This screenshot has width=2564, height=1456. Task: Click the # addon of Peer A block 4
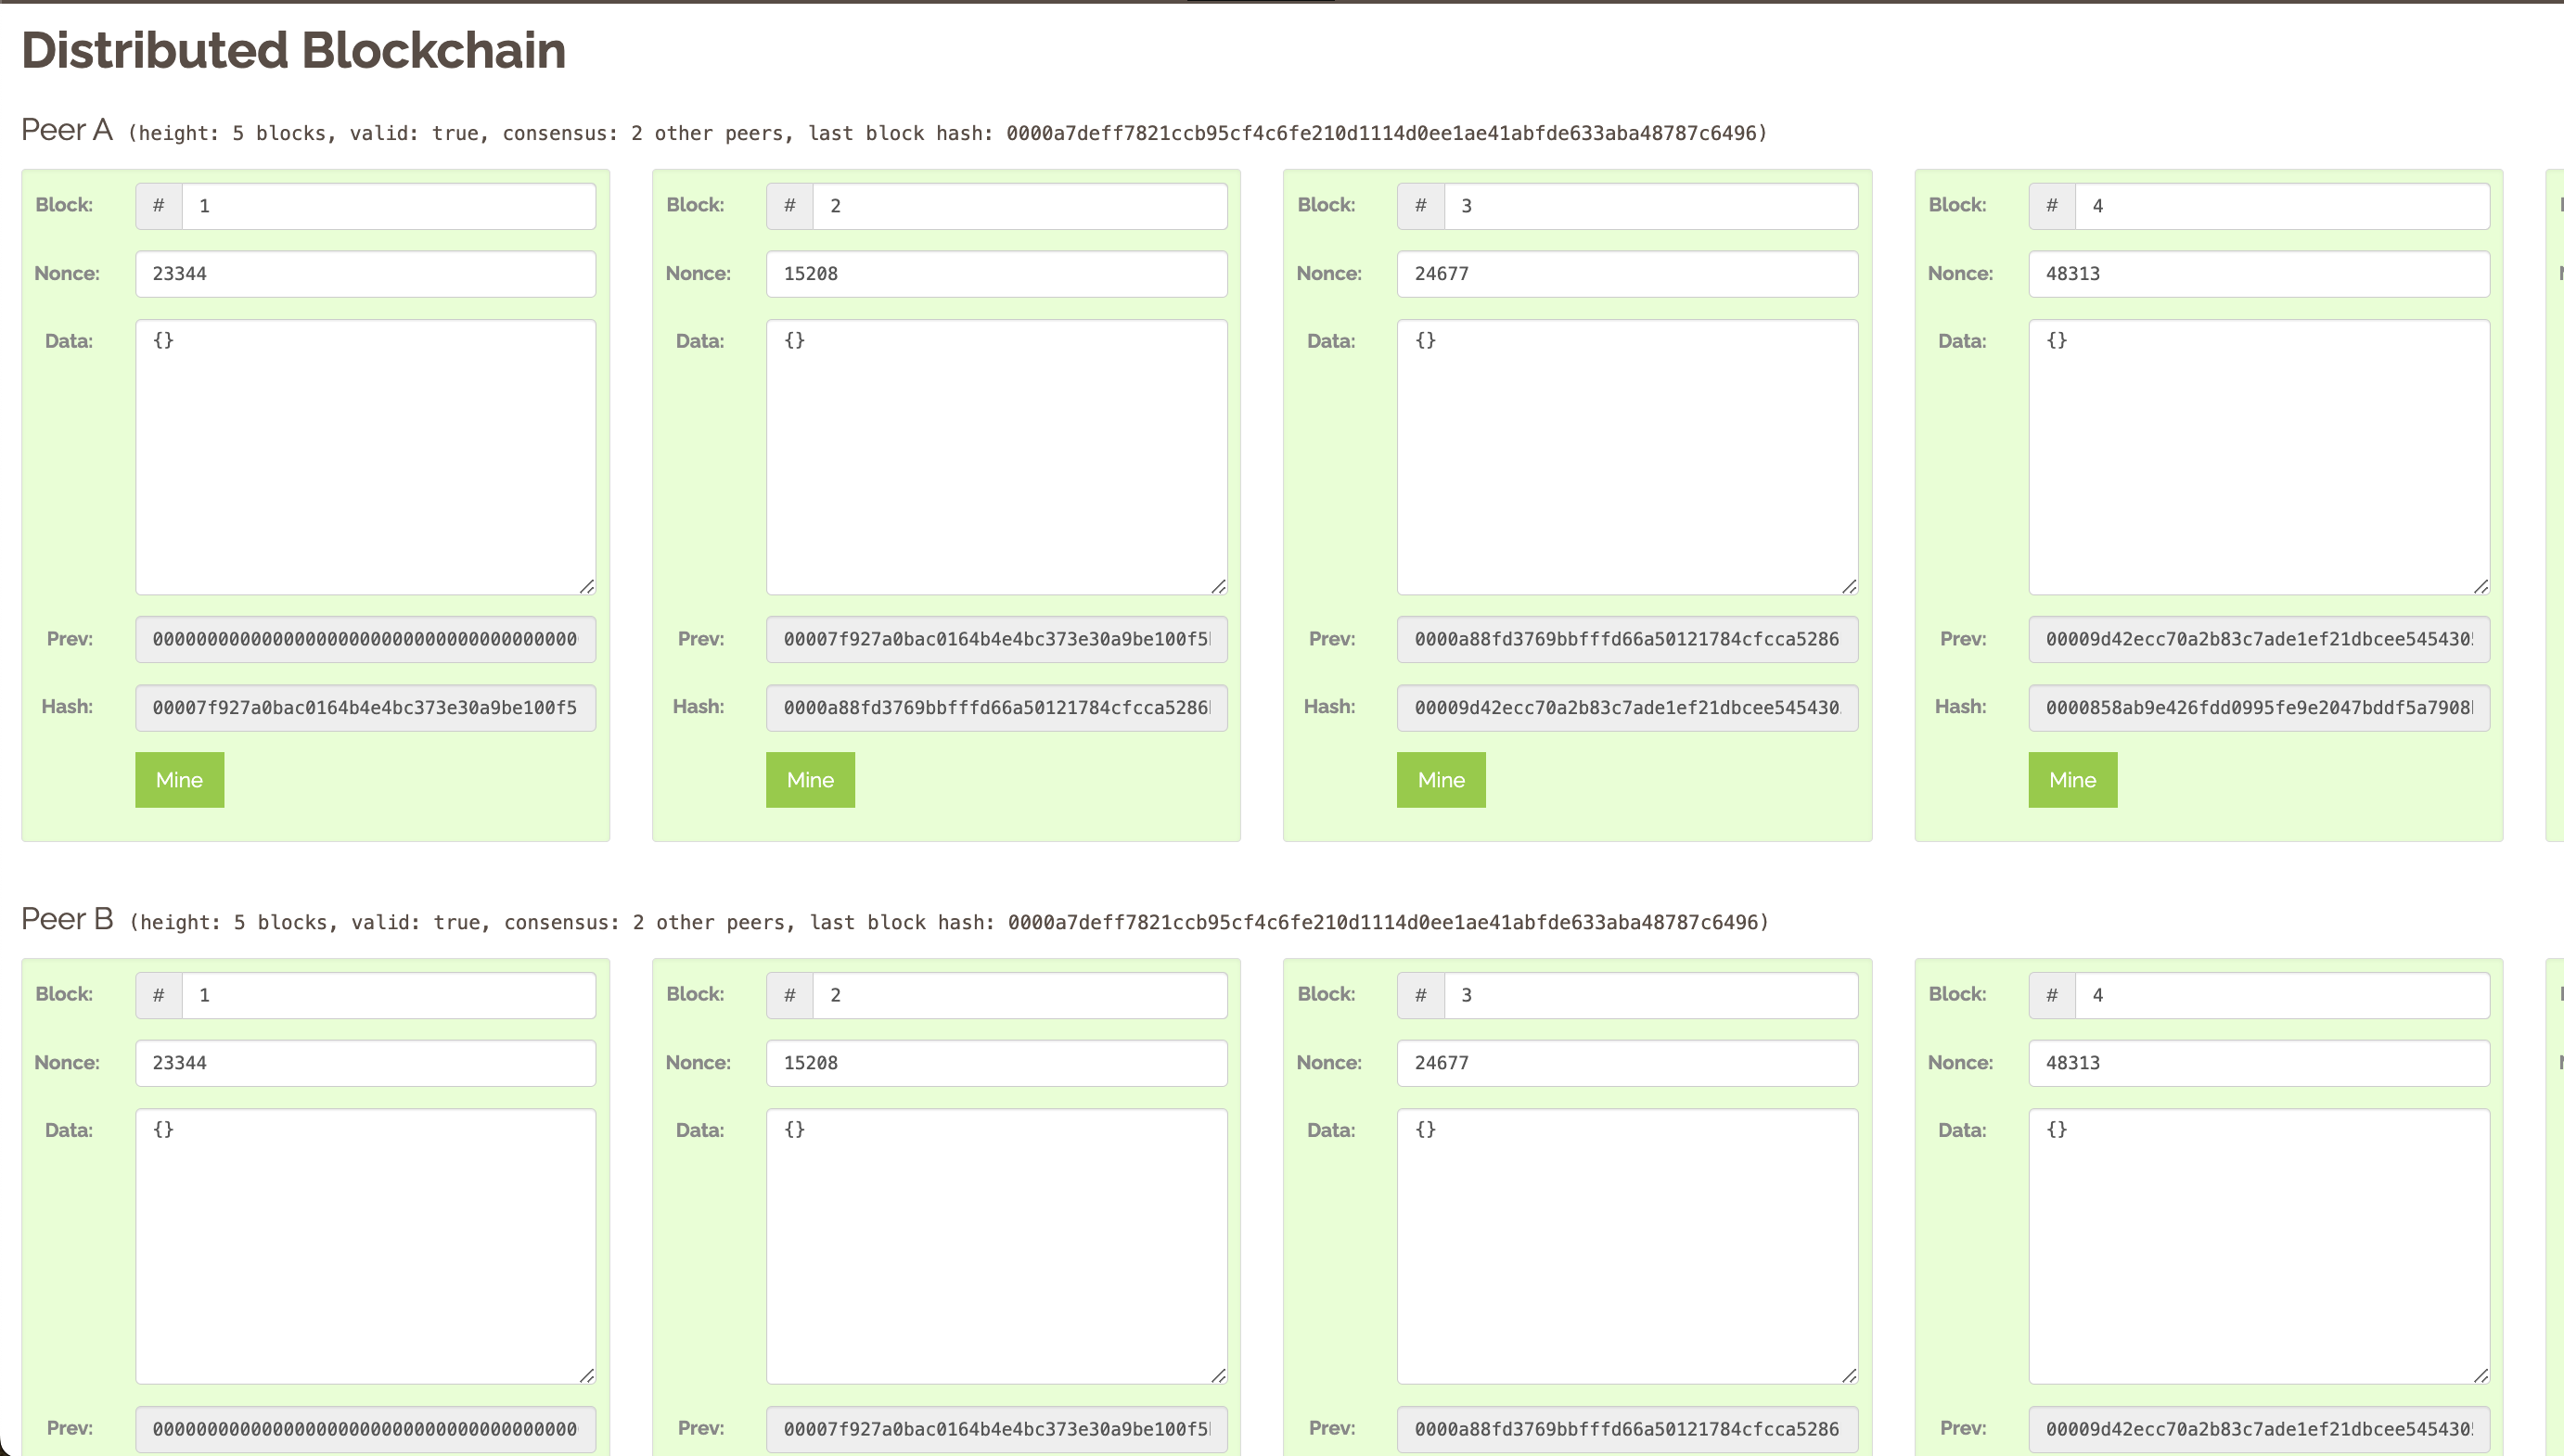(x=2051, y=206)
